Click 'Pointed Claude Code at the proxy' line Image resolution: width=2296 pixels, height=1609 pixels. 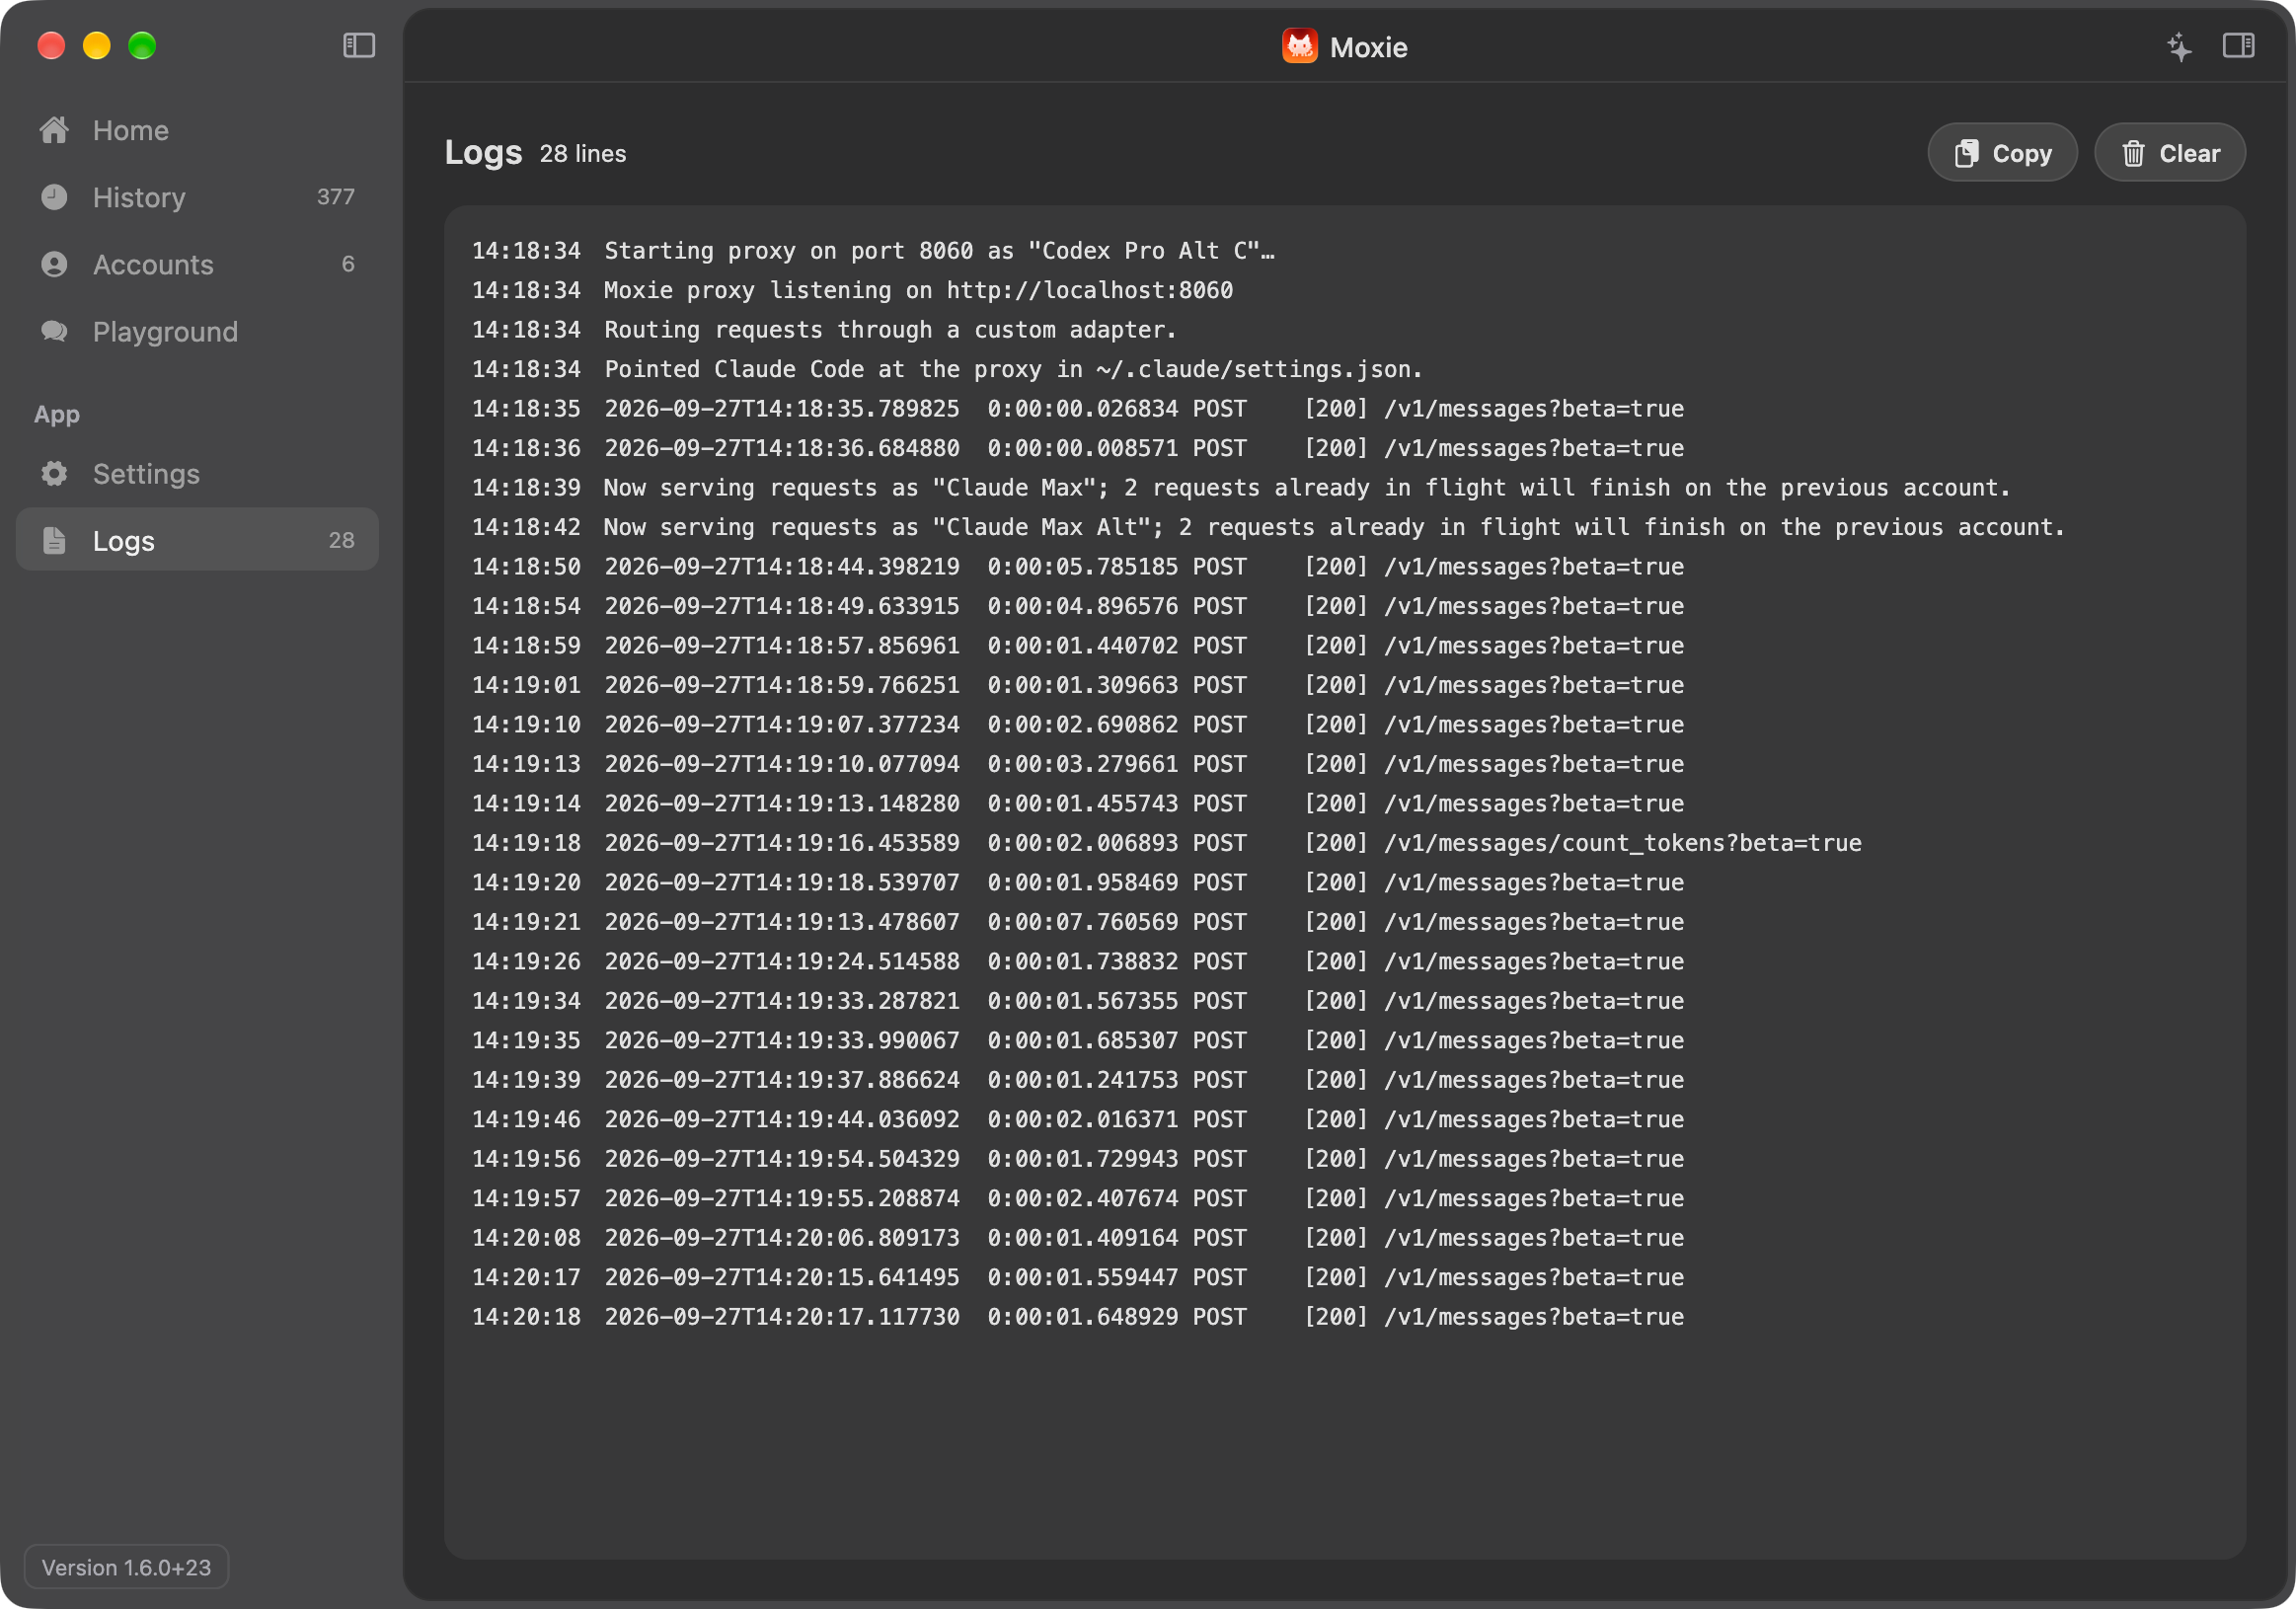click(x=946, y=369)
